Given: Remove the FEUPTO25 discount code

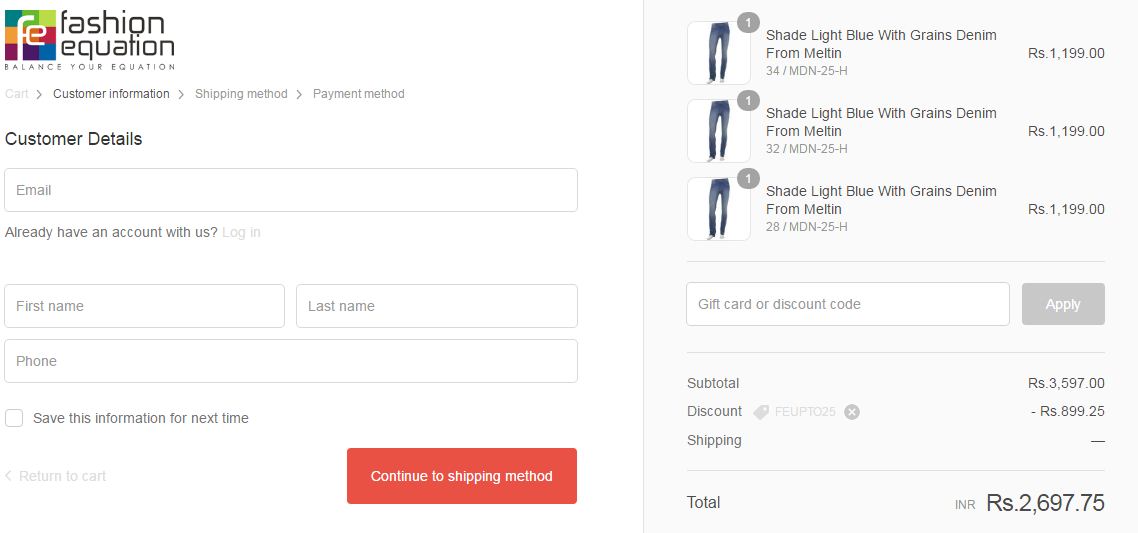Looking at the screenshot, I should coord(852,412).
